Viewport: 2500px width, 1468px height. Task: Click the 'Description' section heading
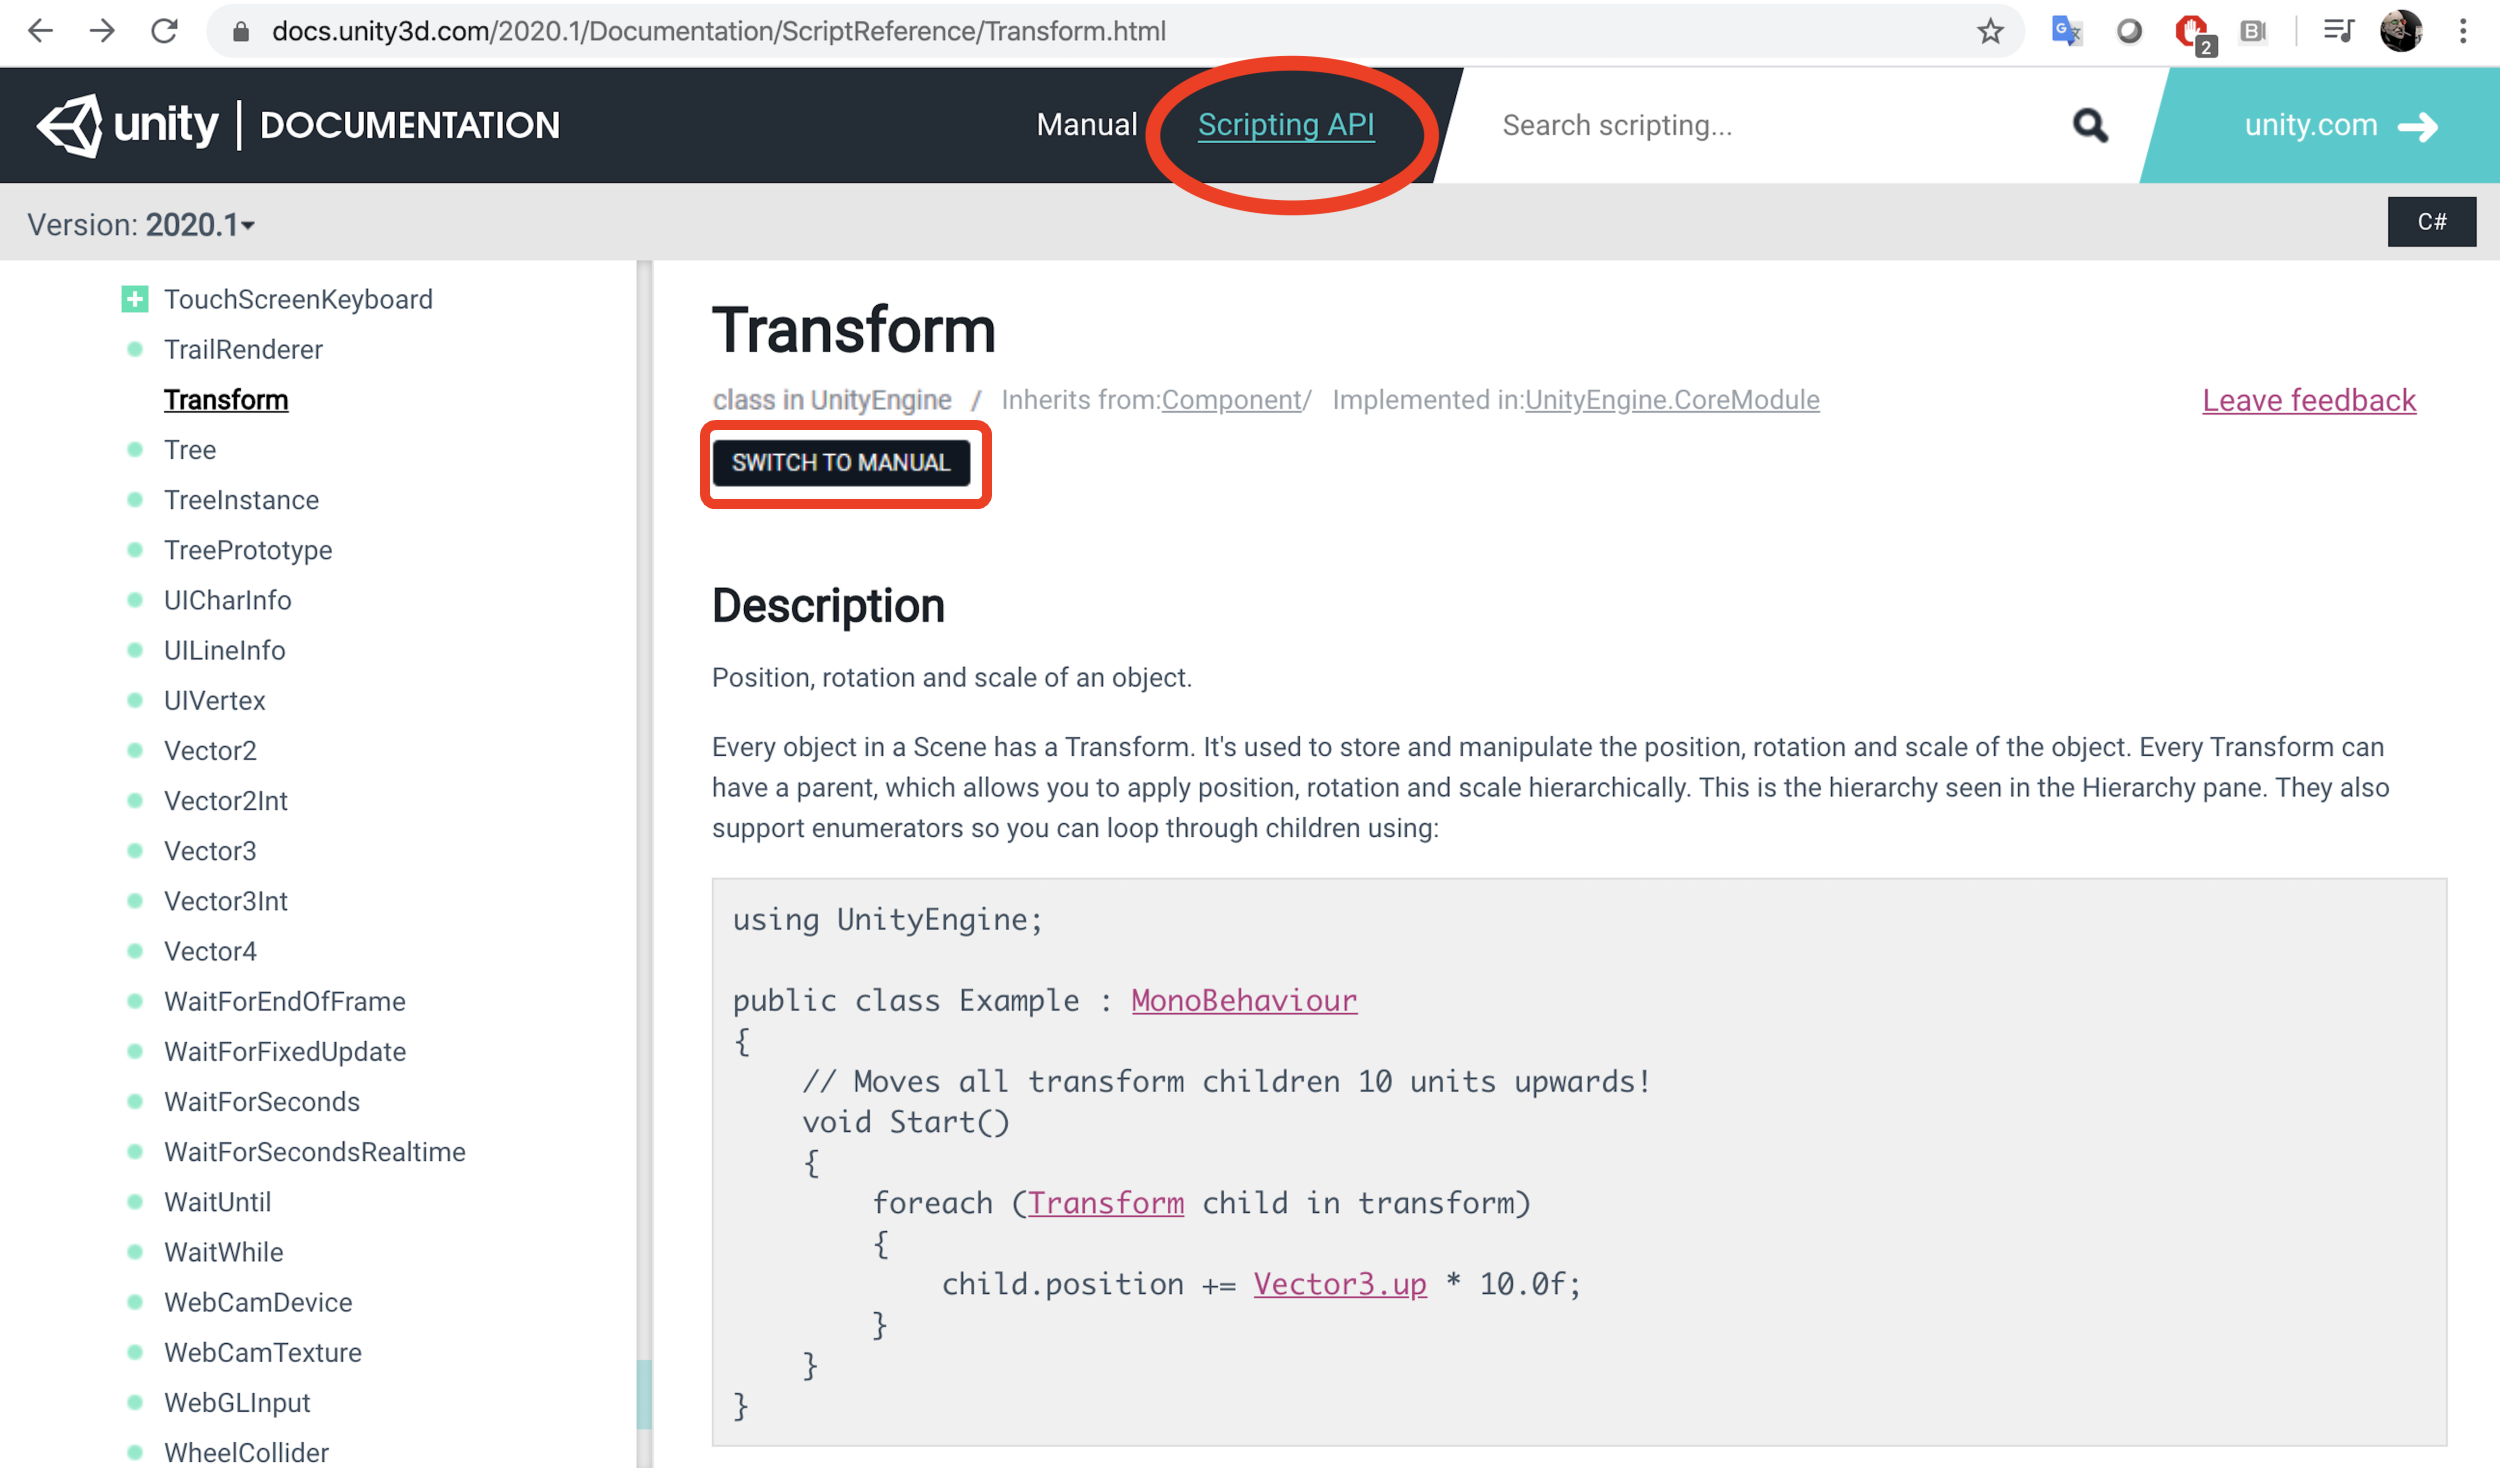coord(828,606)
